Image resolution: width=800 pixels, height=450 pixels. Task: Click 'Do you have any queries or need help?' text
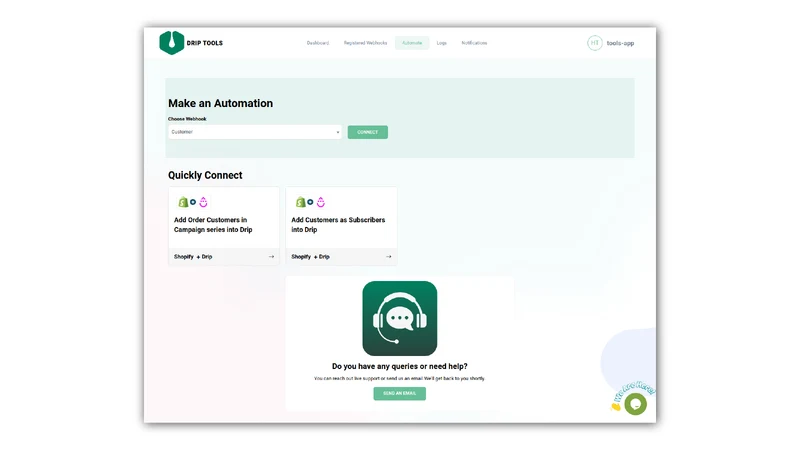click(x=399, y=366)
